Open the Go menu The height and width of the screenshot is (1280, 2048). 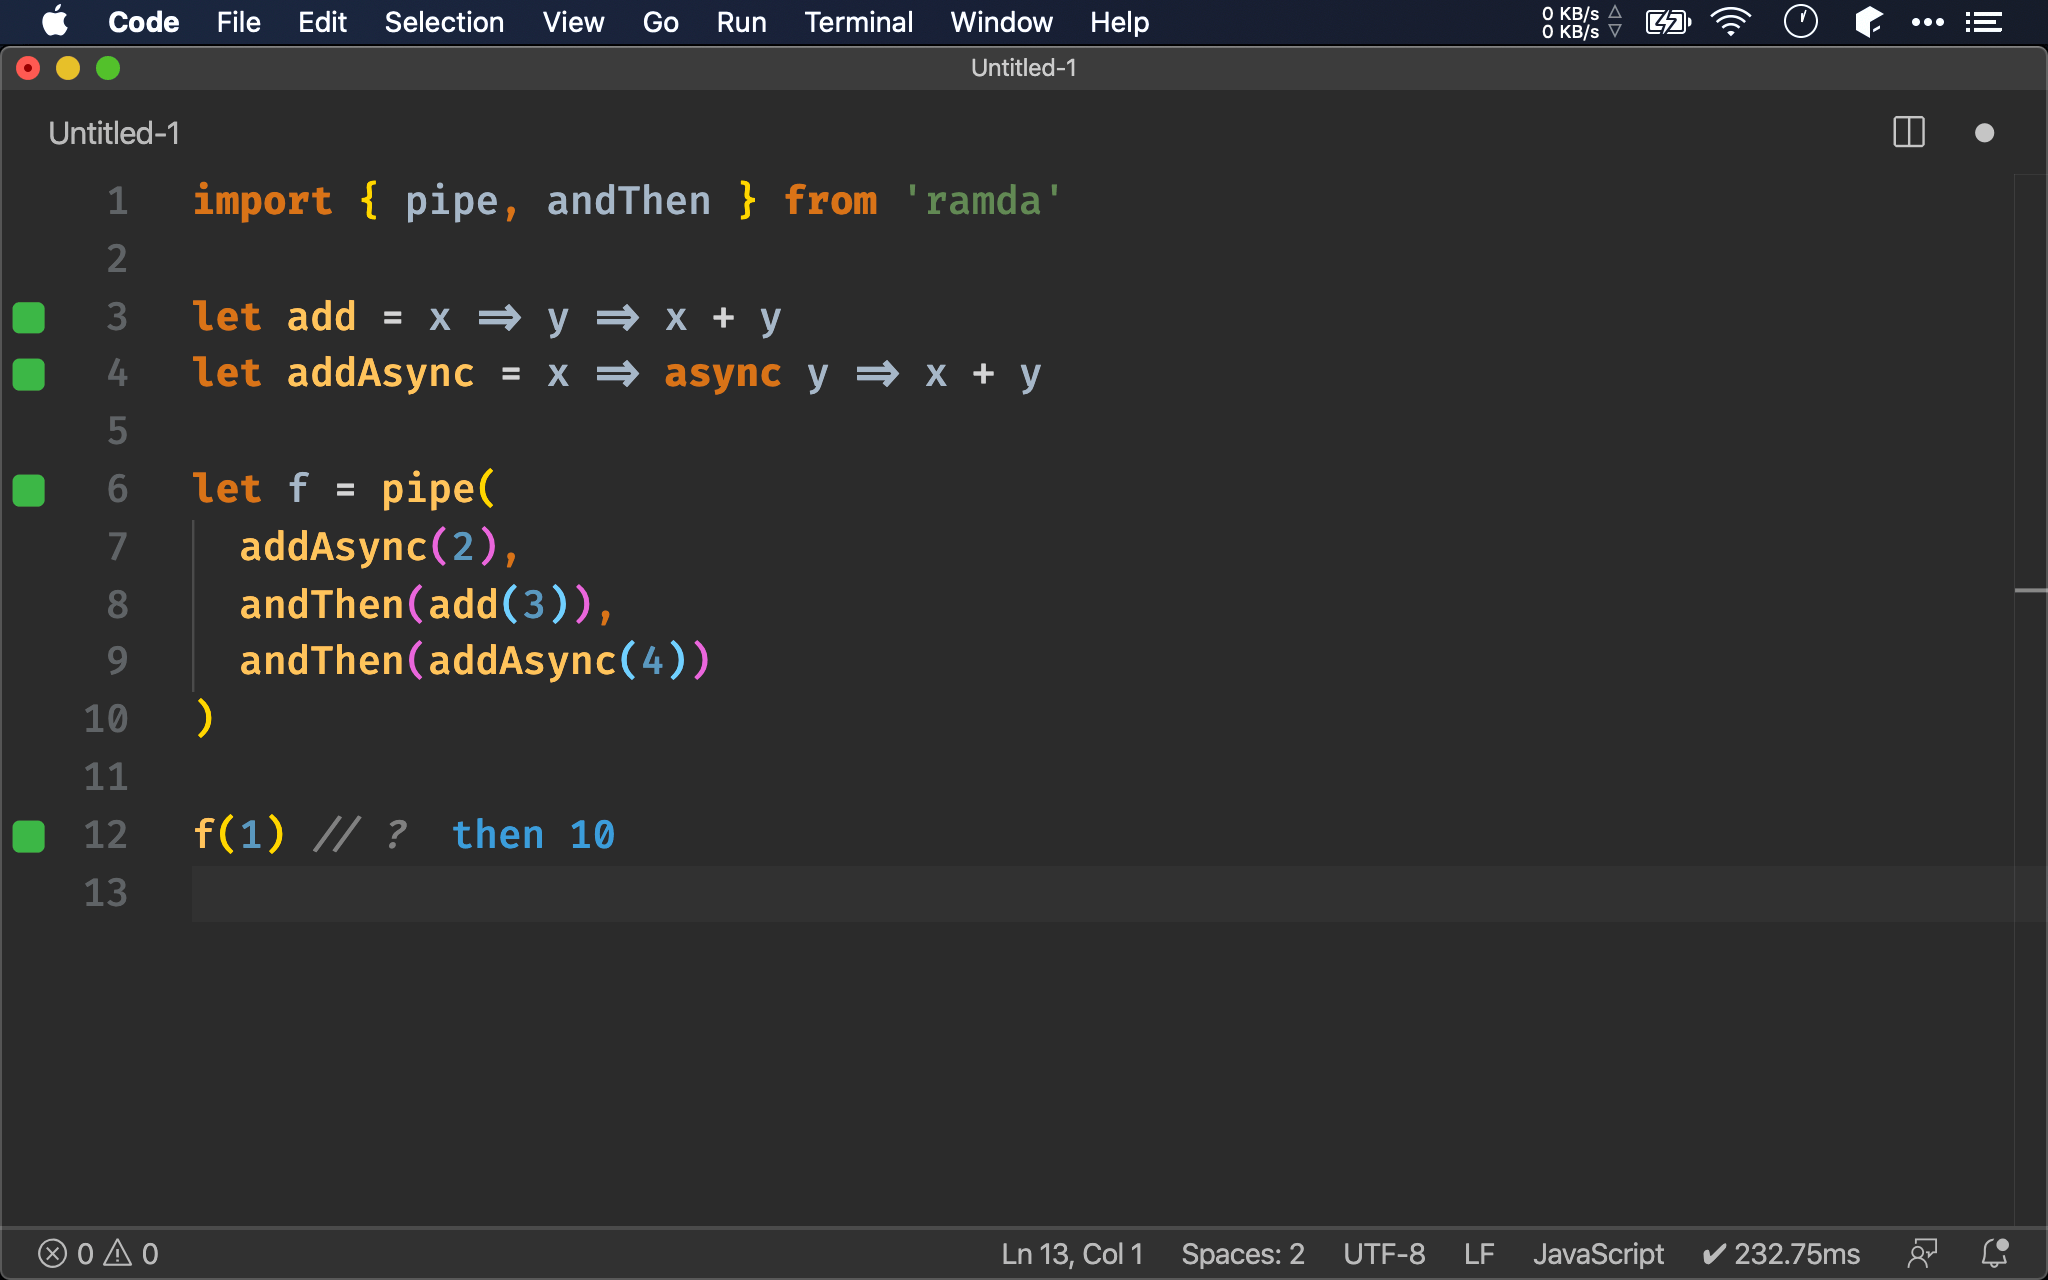click(660, 22)
